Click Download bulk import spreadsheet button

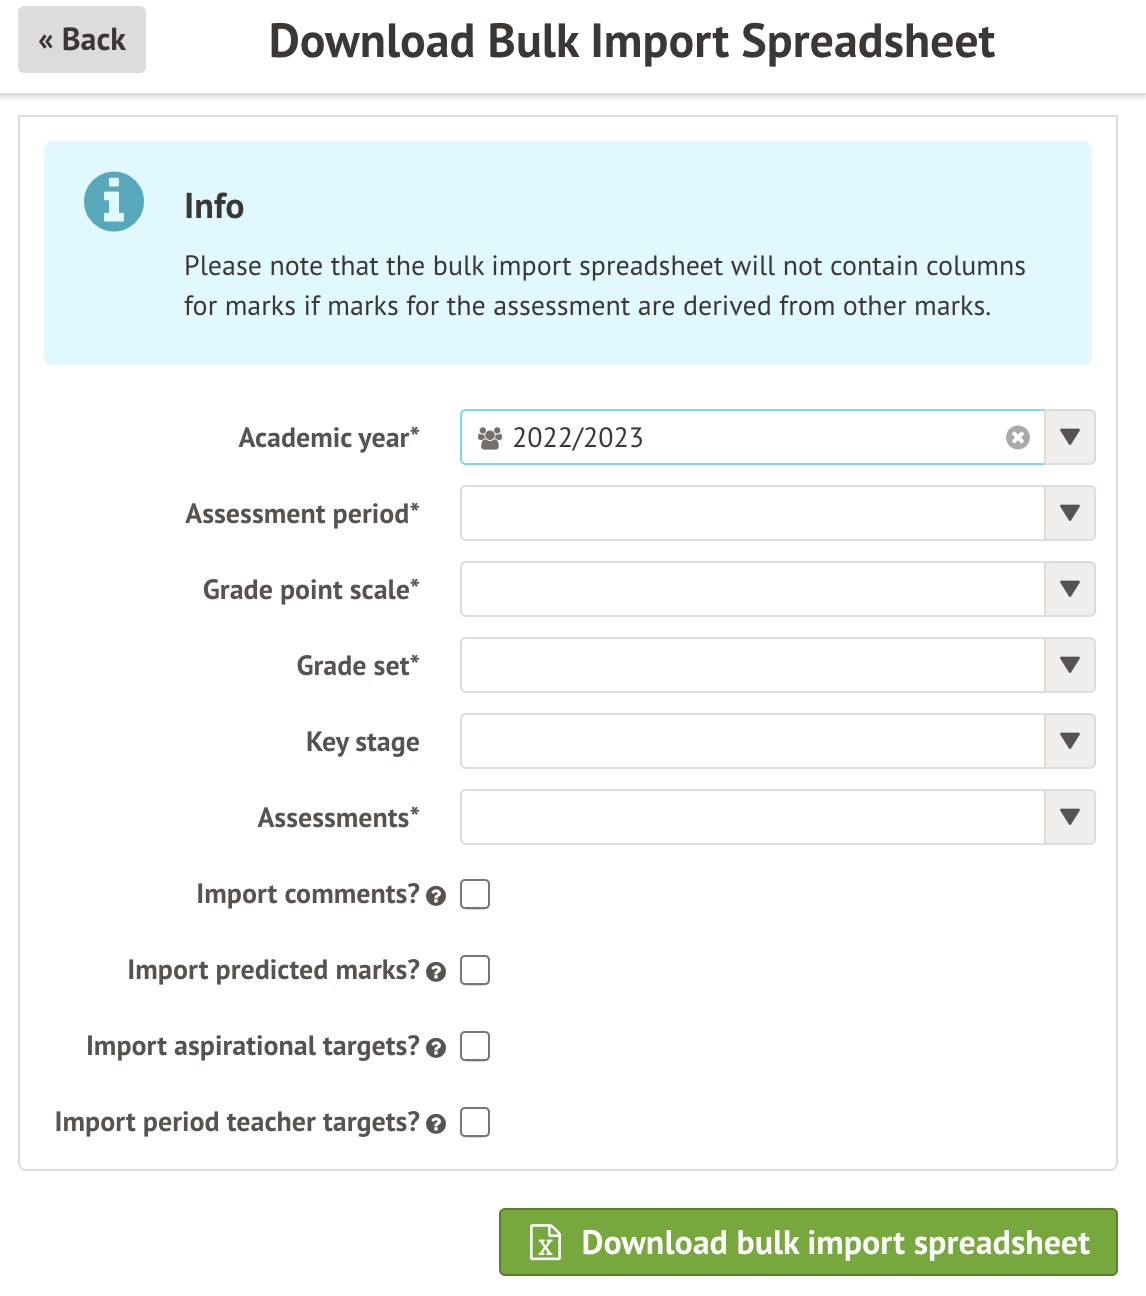click(x=808, y=1242)
